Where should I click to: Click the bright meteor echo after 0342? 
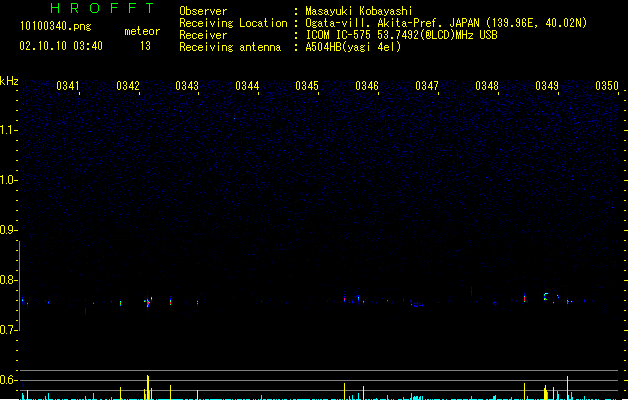click(148, 302)
